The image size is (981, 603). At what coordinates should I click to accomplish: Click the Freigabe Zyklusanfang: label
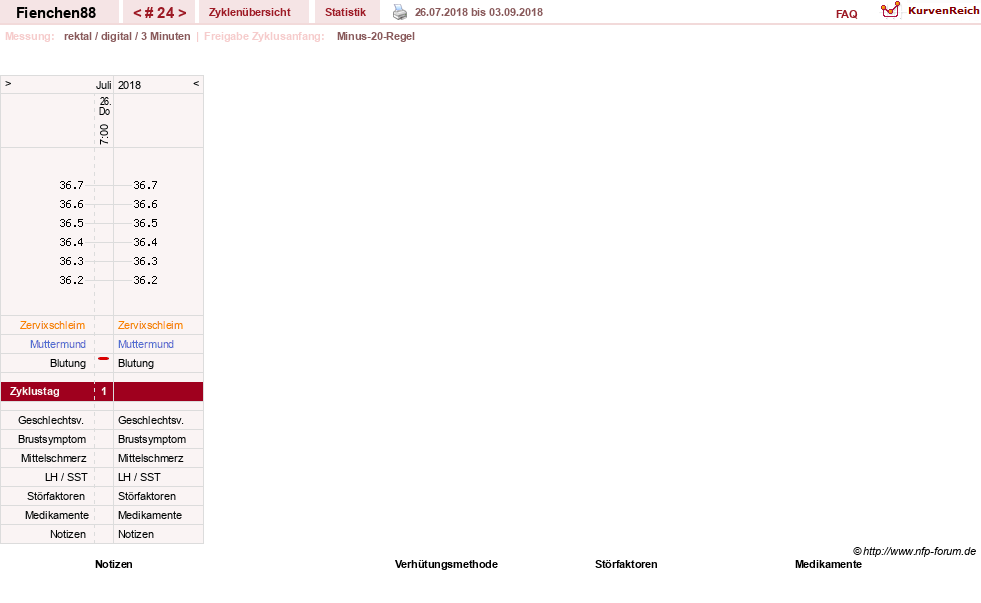(x=264, y=36)
